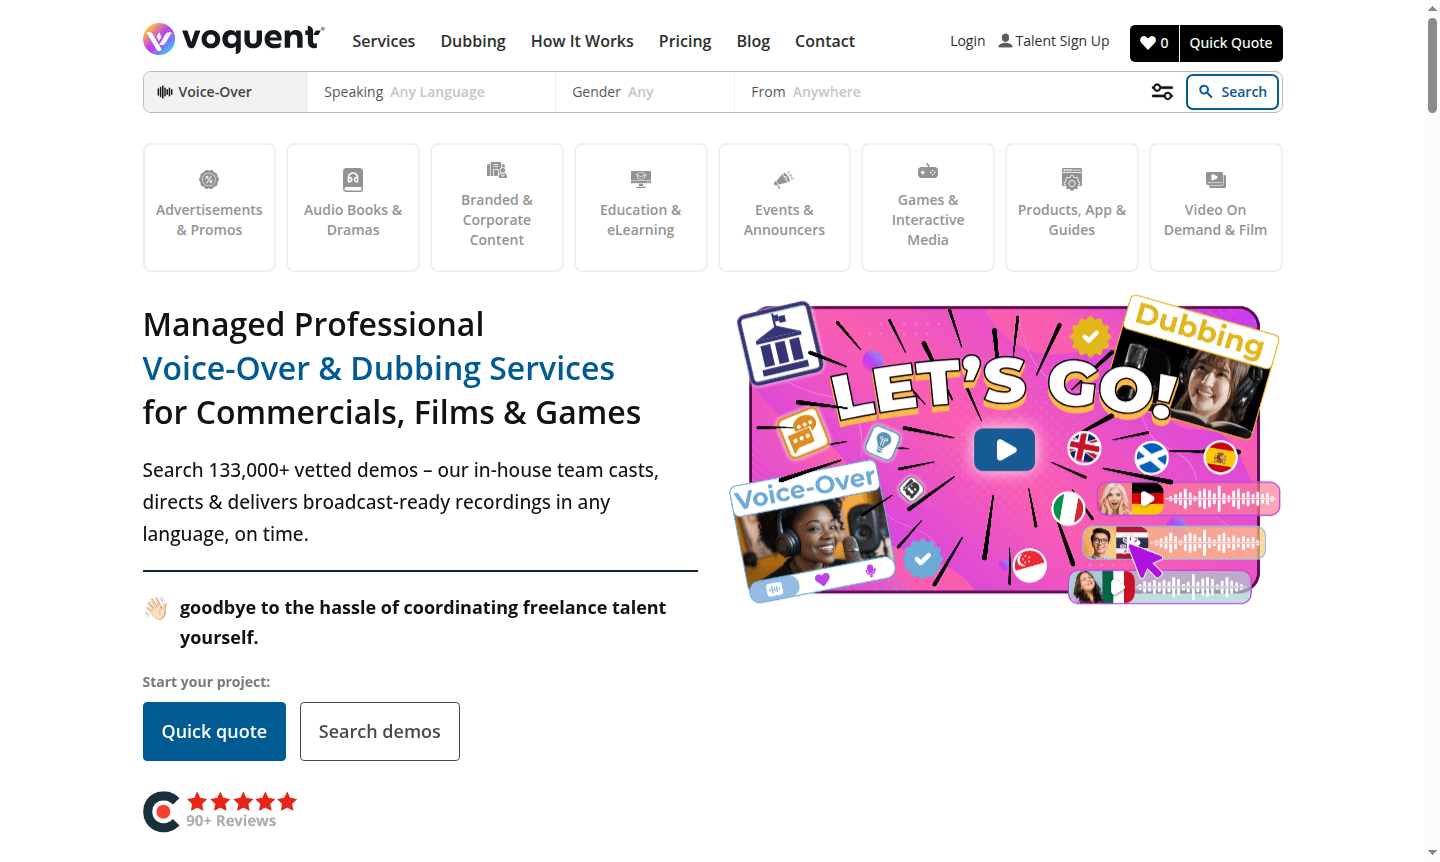Open the favorites heart counter
This screenshot has height=862, width=1440.
1154,43
